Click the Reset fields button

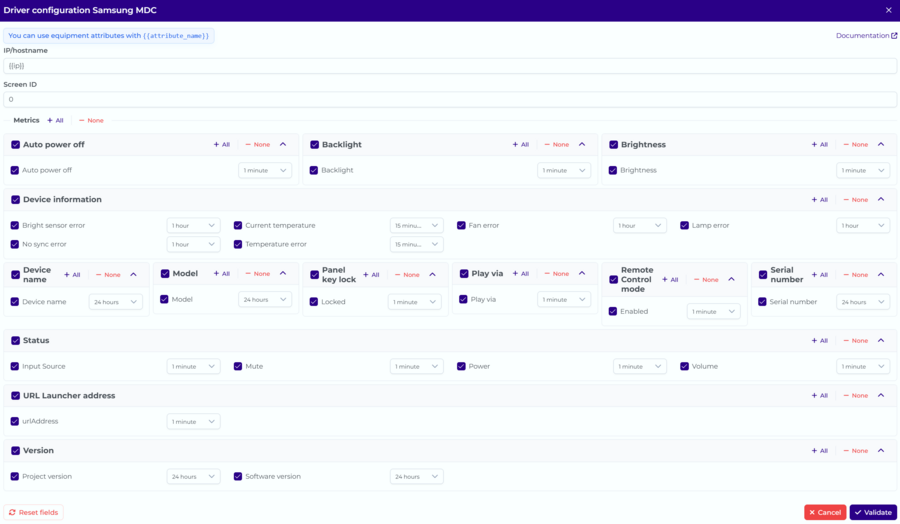(33, 513)
